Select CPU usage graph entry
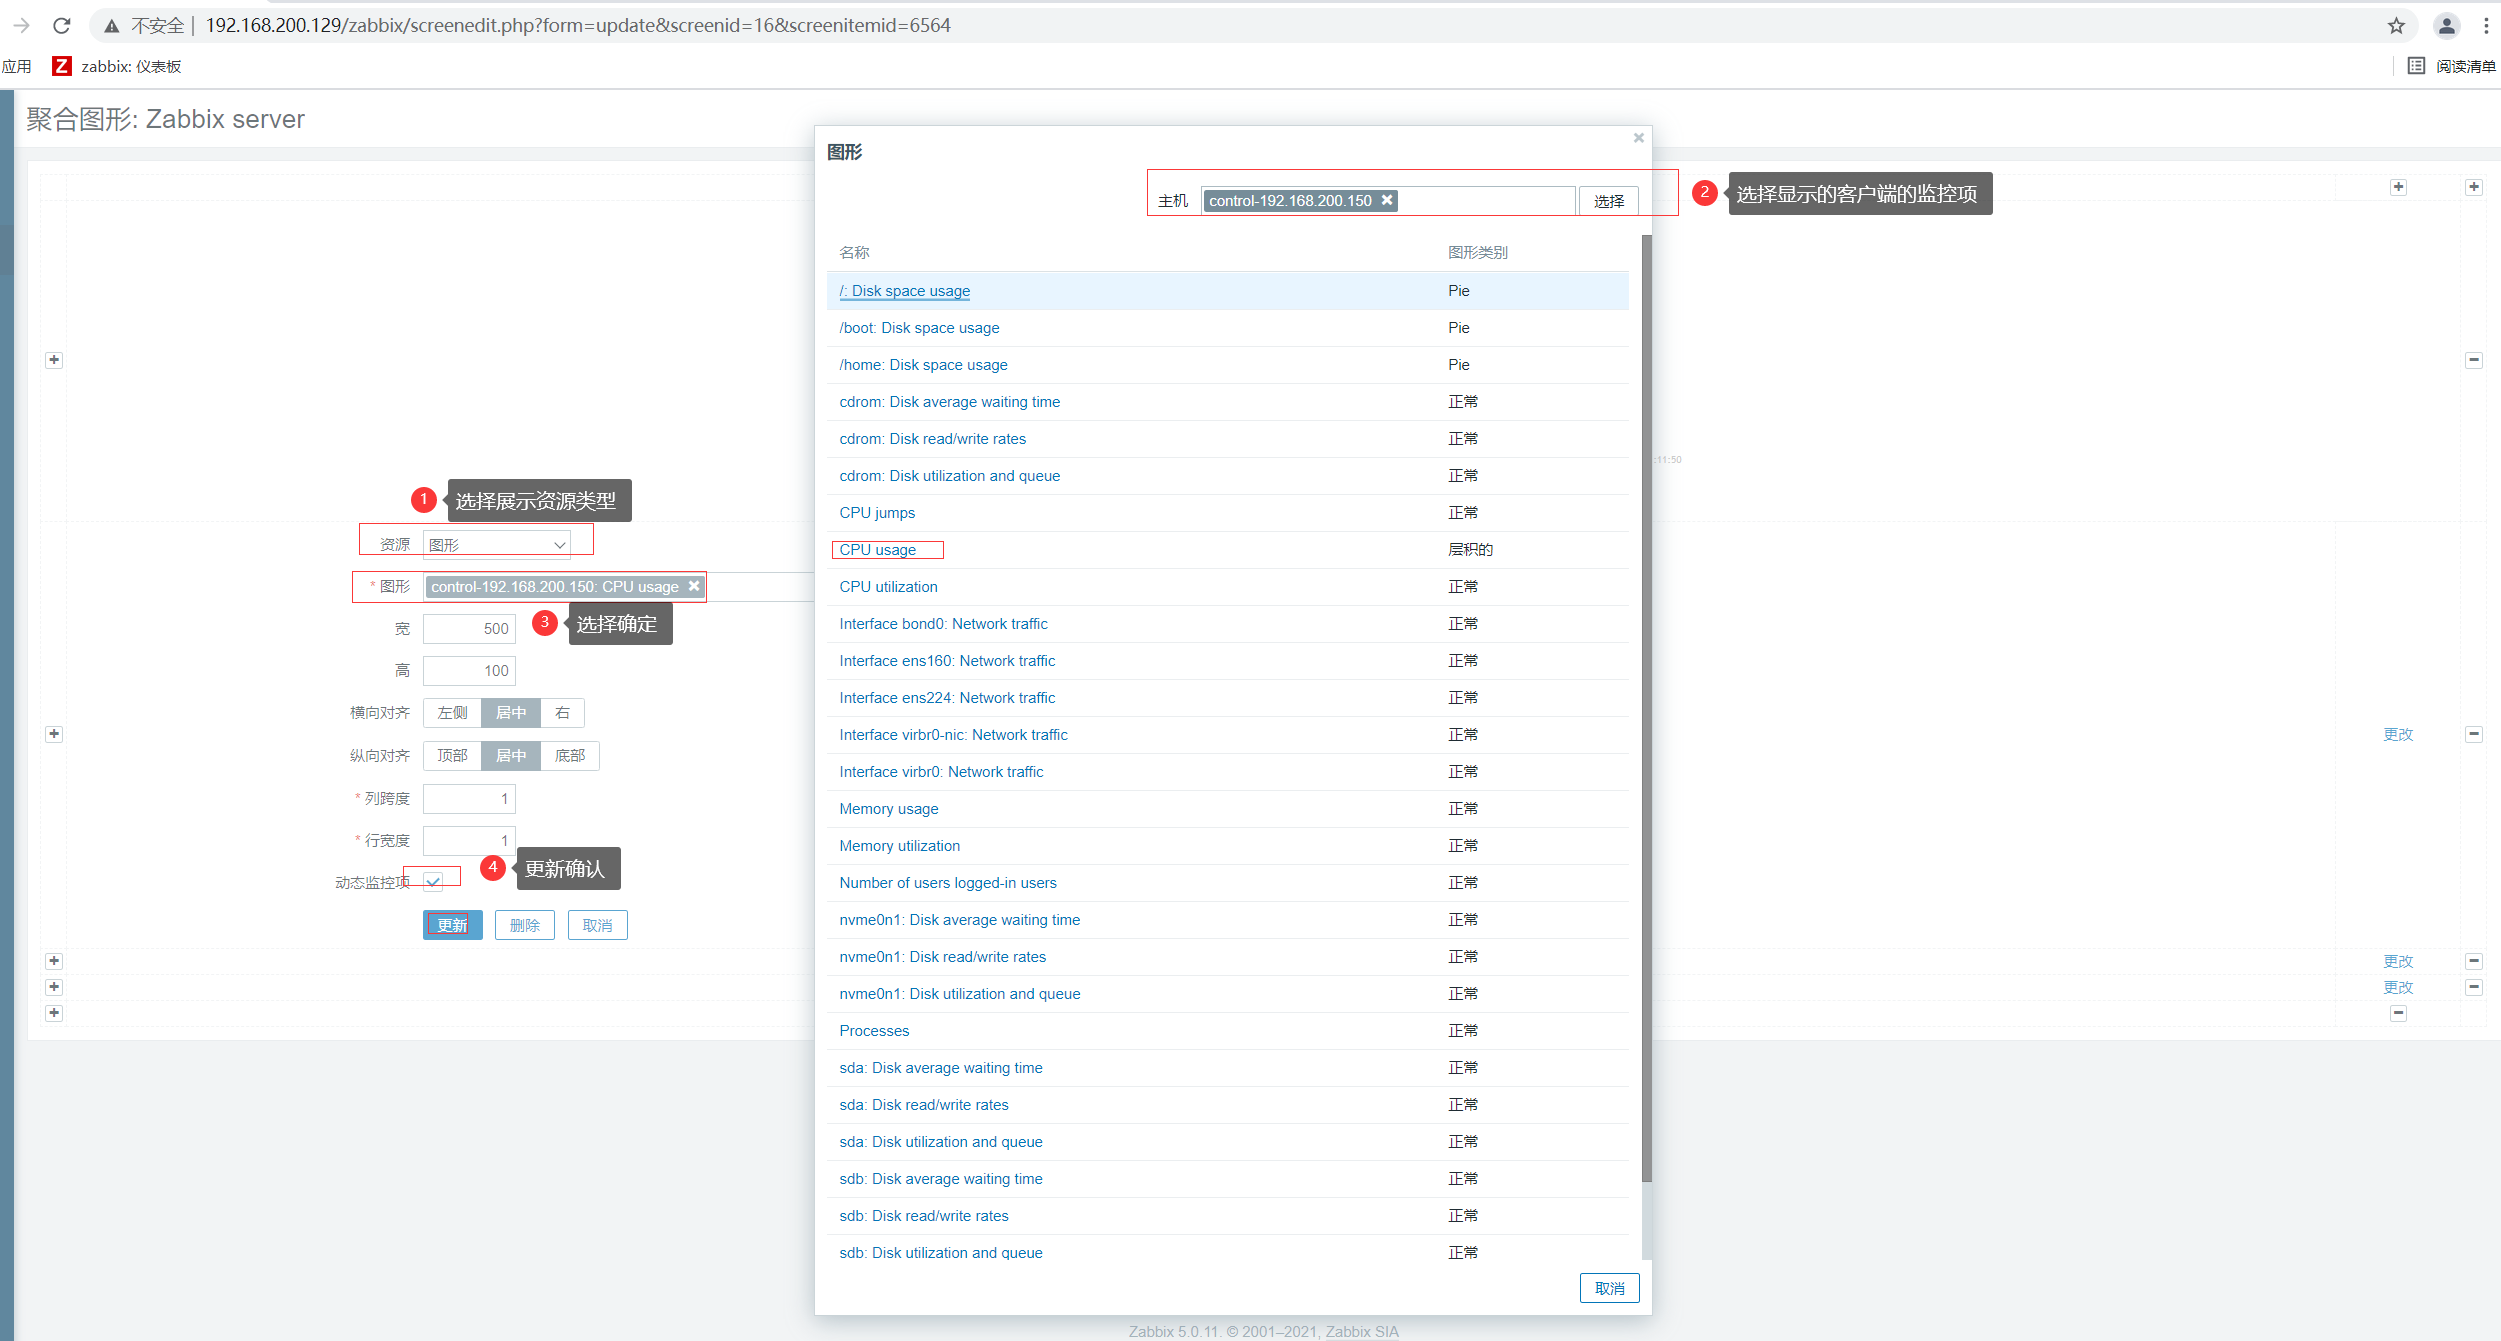This screenshot has height=1341, width=2501. pos(877,550)
